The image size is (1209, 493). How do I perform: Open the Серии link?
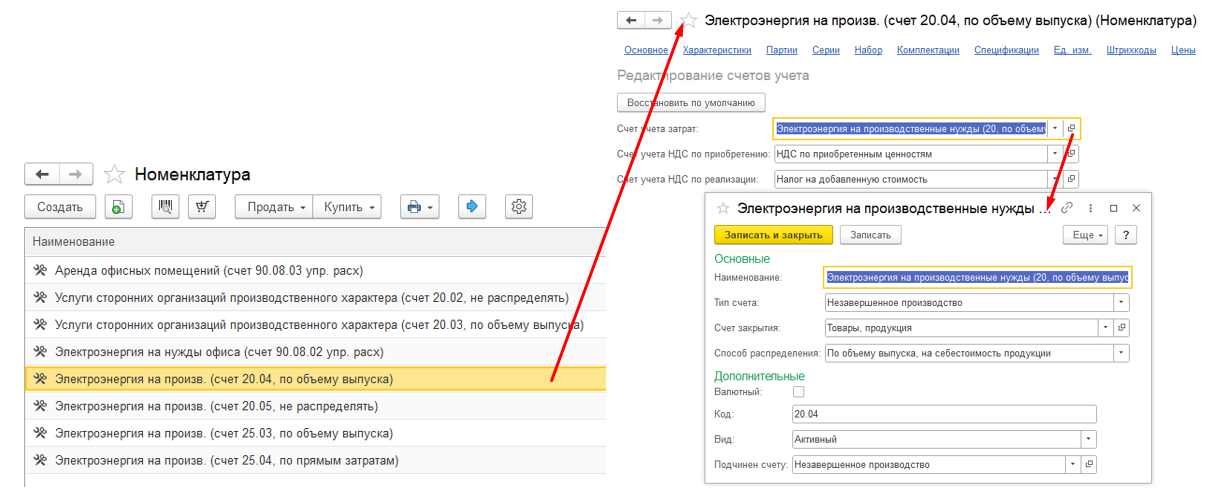coord(826,50)
